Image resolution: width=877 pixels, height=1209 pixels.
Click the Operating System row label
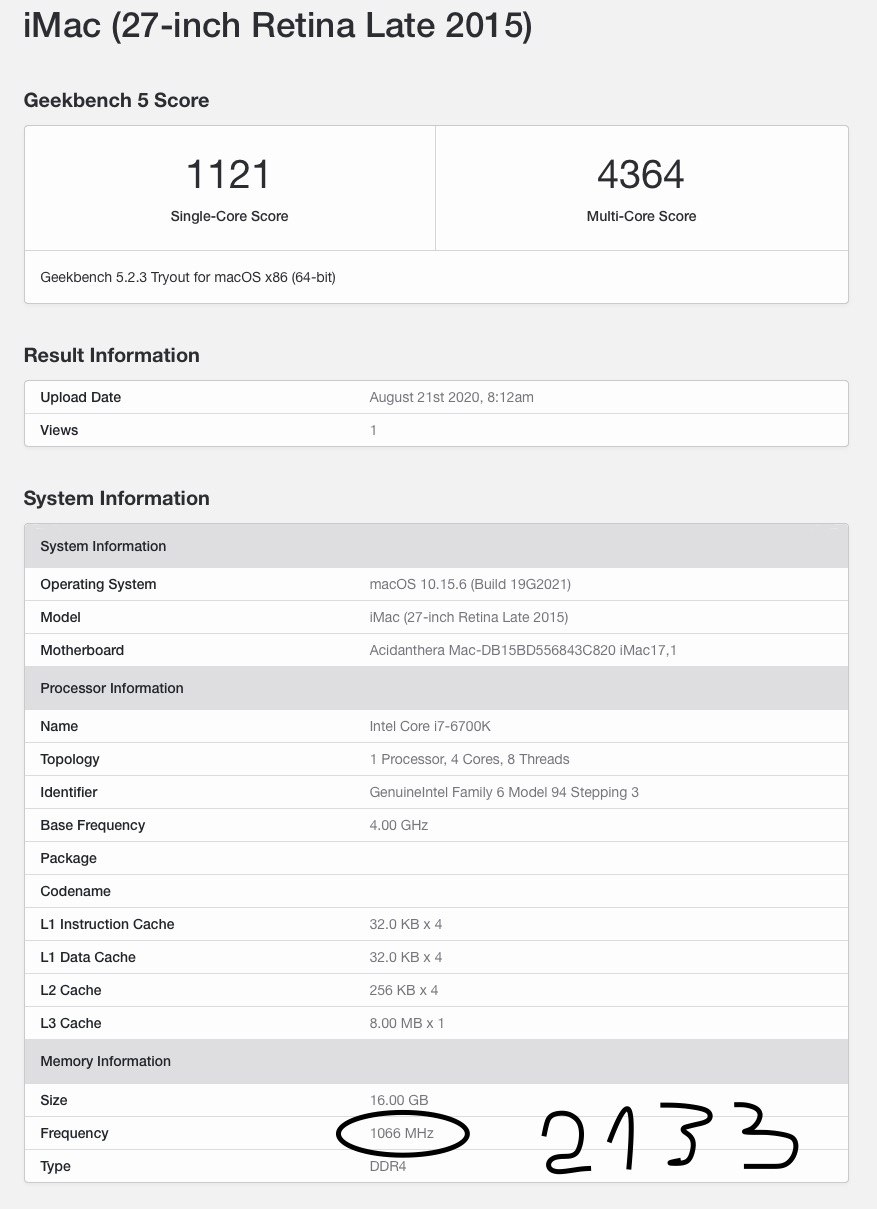coord(98,584)
